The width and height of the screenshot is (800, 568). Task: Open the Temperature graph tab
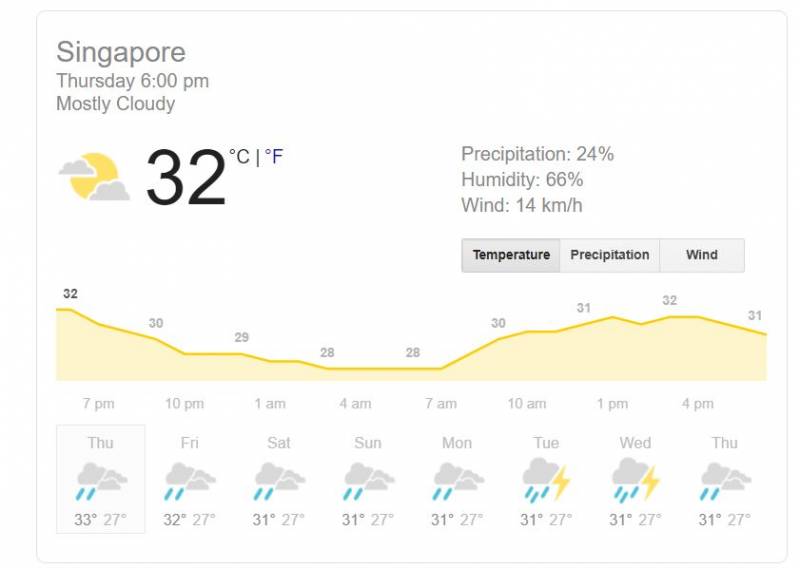[511, 255]
